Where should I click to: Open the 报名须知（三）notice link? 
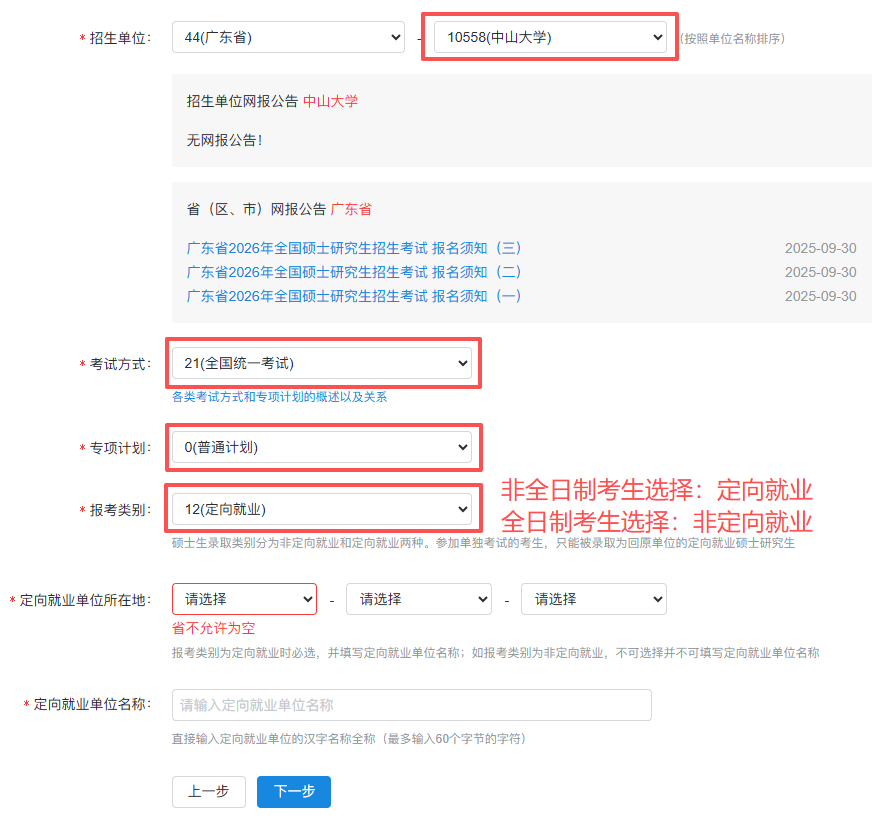(x=354, y=248)
